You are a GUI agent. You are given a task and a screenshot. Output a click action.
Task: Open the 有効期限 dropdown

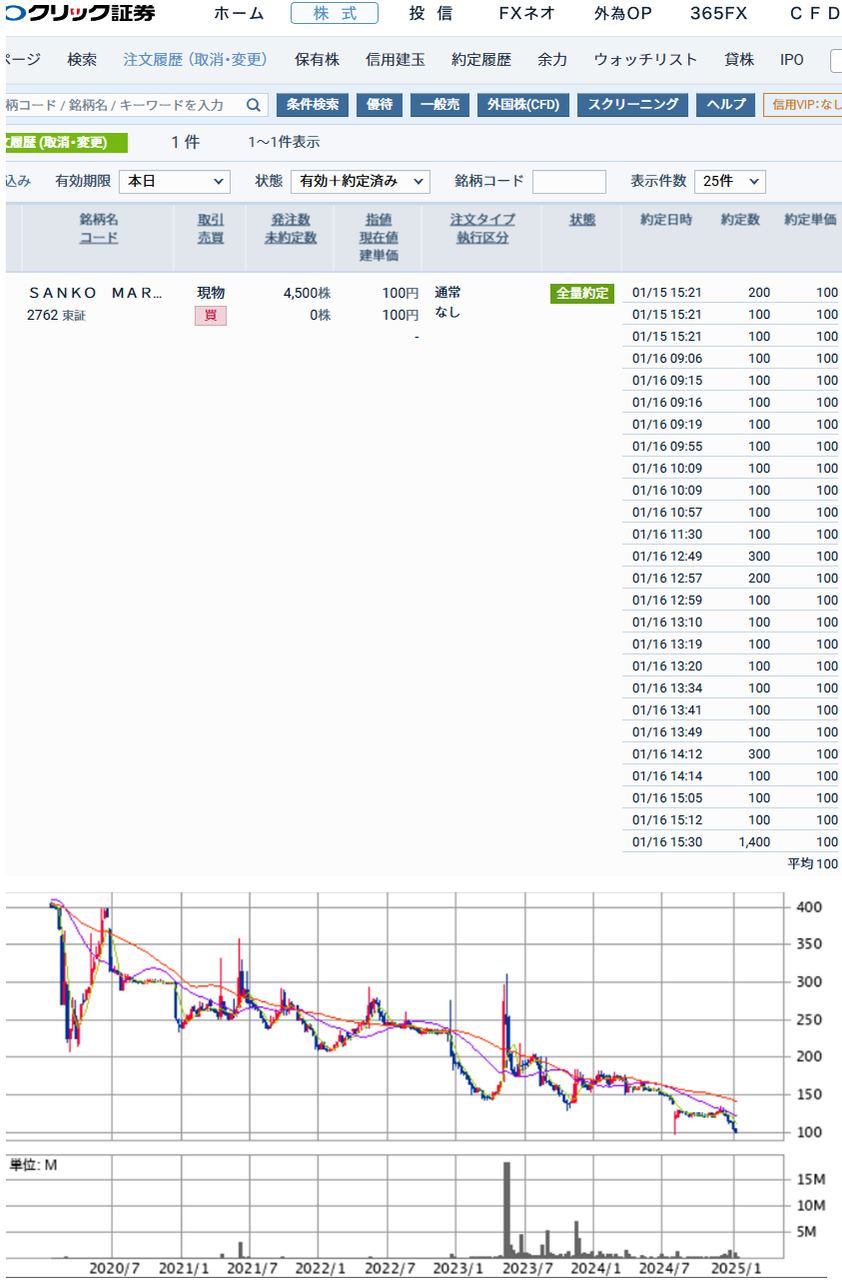[x=174, y=181]
